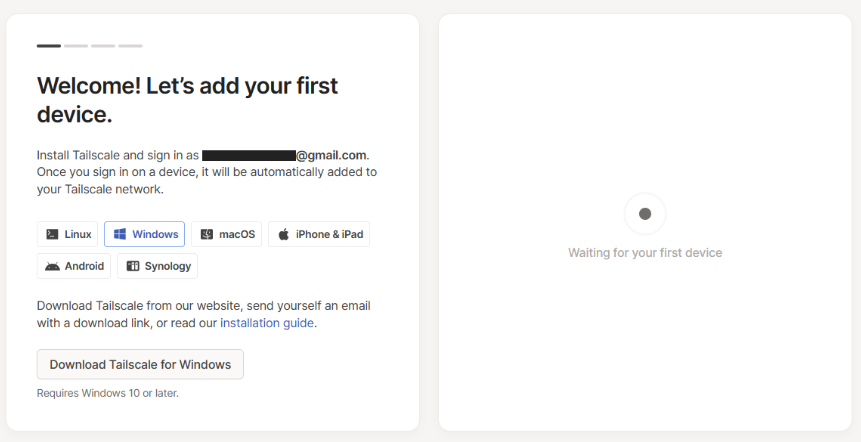Click the Waiting for your first device text
Viewport: 861px width, 442px height.
coord(645,253)
